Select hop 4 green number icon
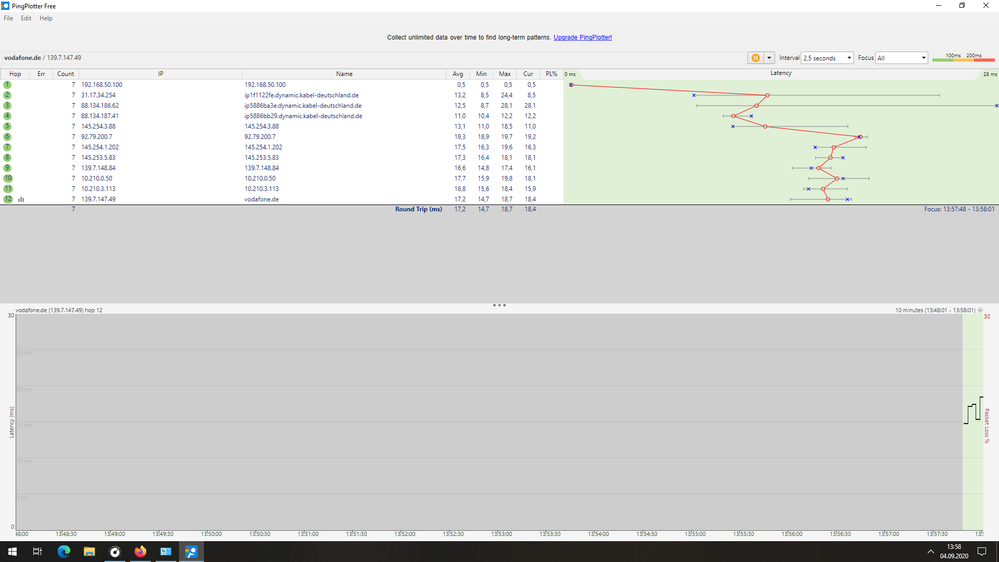 pos(8,116)
